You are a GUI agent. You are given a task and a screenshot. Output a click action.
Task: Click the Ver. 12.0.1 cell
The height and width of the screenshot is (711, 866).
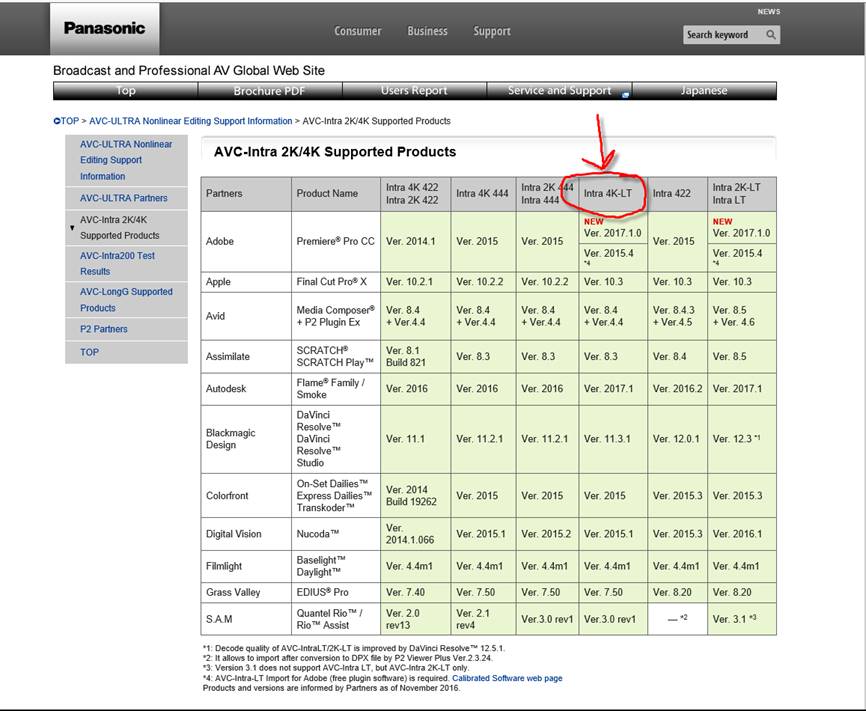(x=677, y=439)
